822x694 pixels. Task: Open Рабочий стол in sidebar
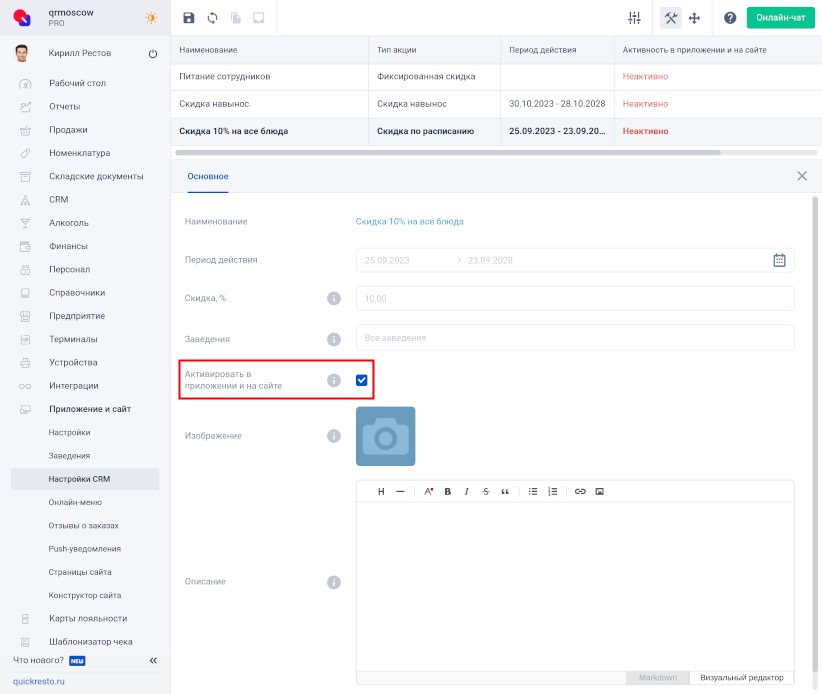pyautogui.click(x=78, y=83)
